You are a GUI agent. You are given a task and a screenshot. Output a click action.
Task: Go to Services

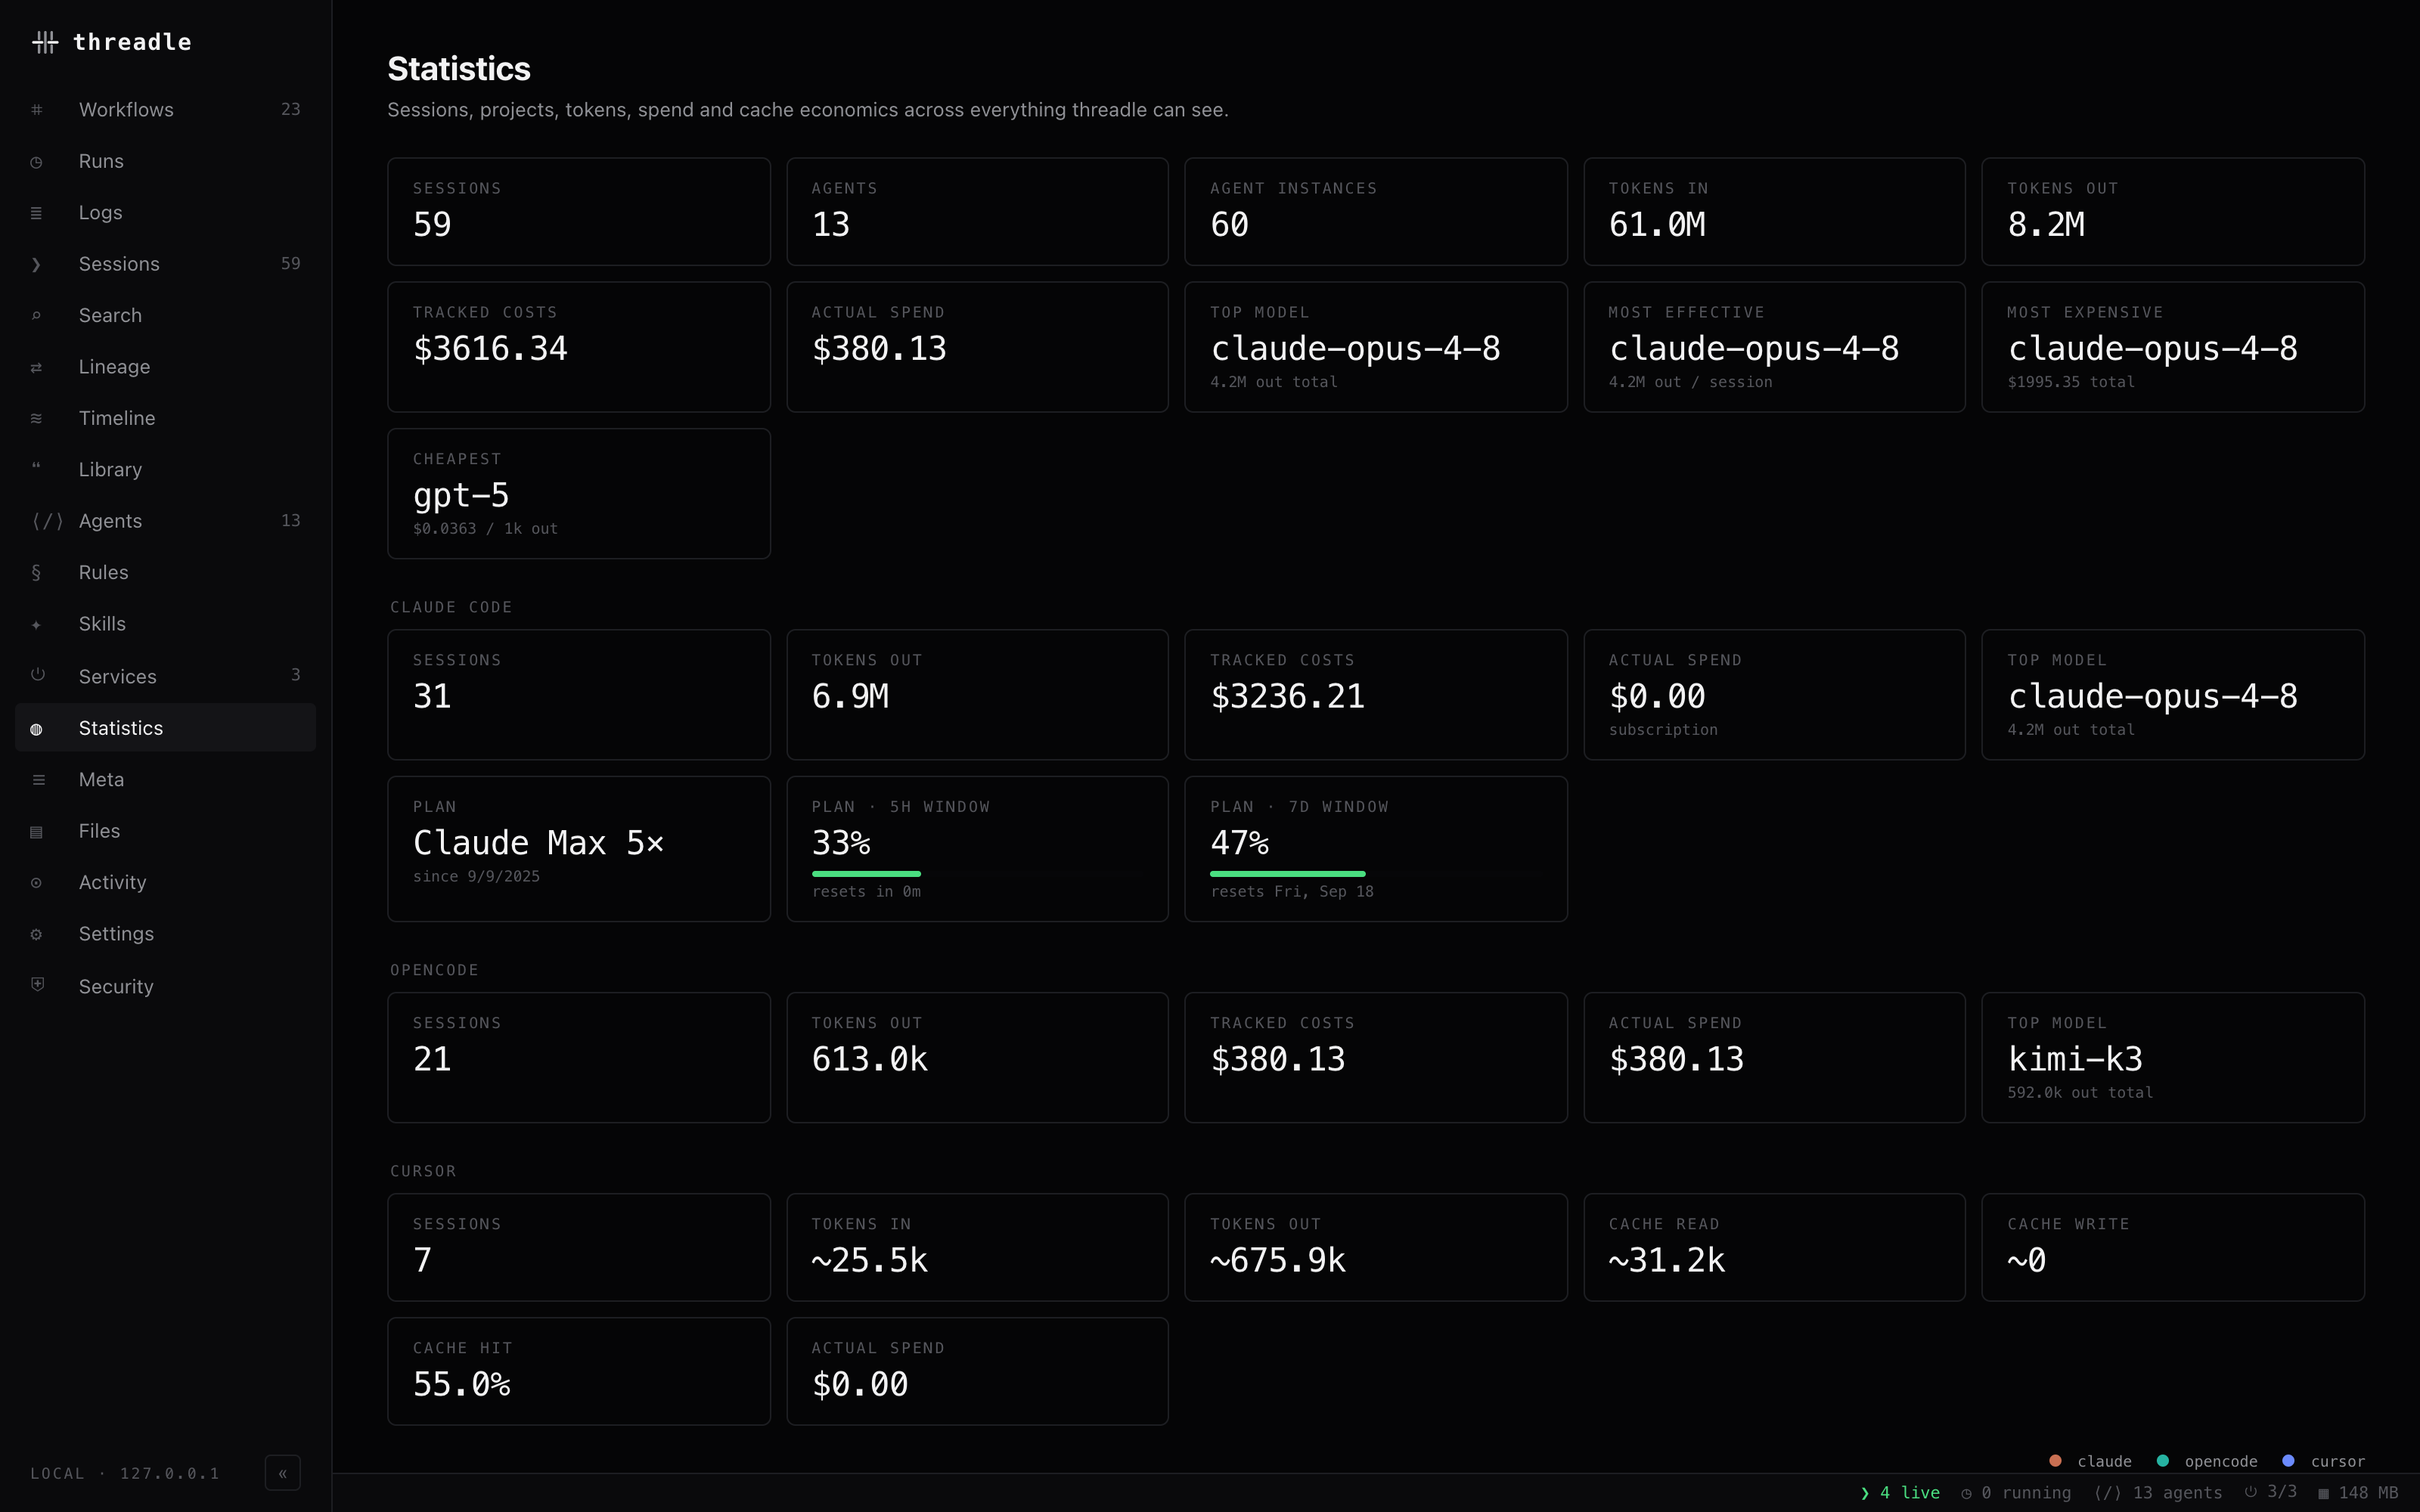coord(166,677)
